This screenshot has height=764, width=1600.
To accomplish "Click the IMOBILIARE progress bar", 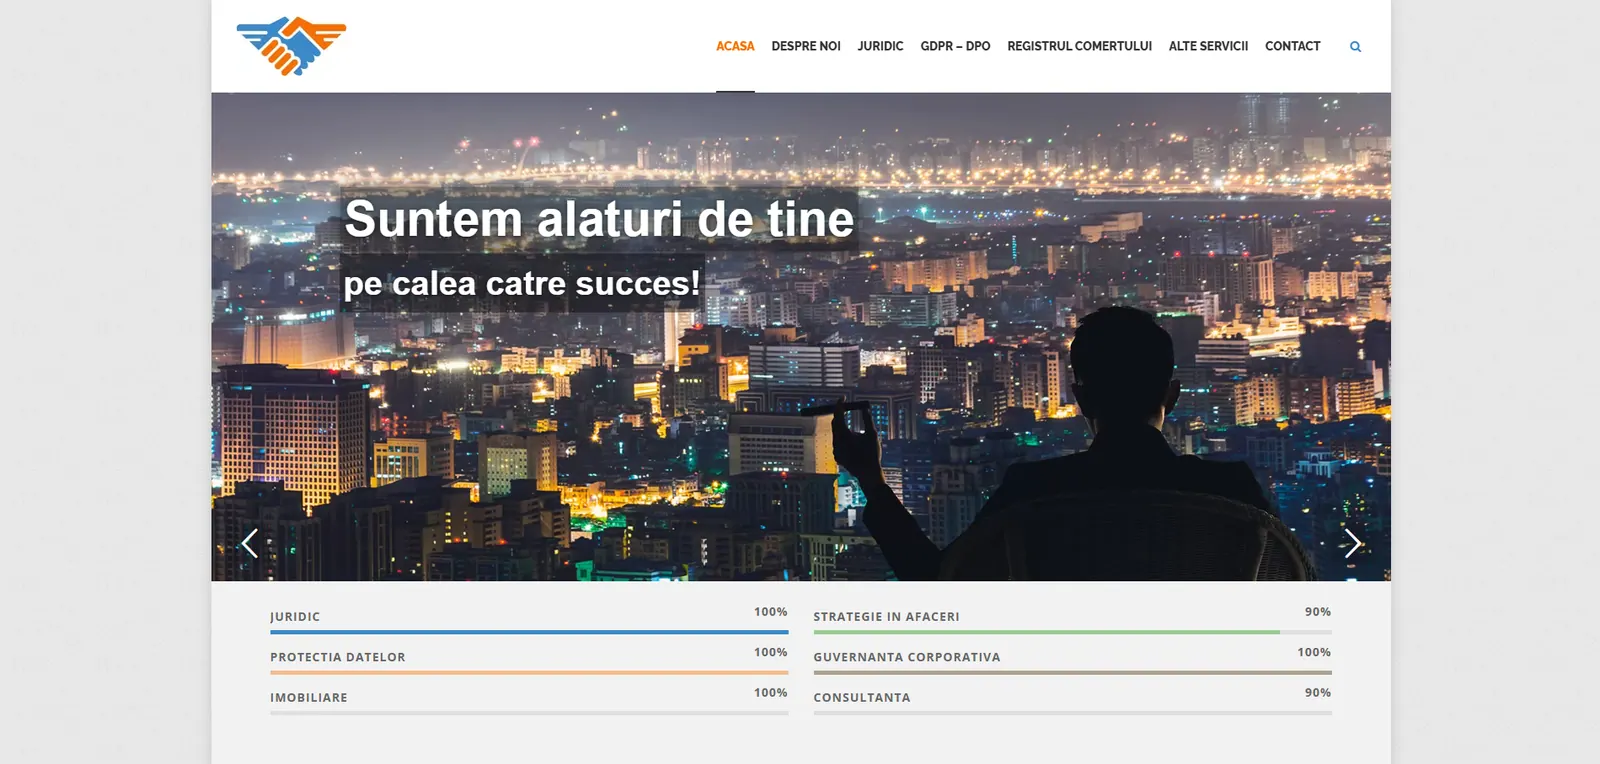I will coord(529,713).
